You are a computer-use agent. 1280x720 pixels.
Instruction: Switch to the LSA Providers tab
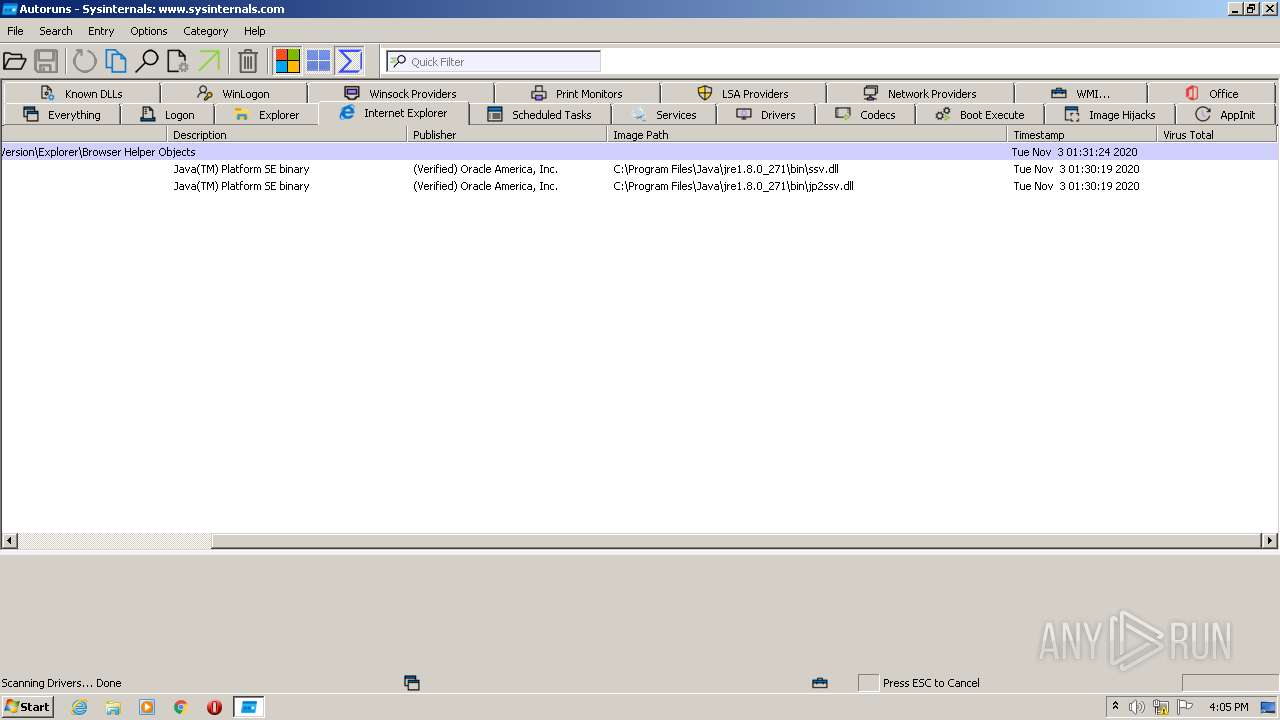(x=743, y=93)
